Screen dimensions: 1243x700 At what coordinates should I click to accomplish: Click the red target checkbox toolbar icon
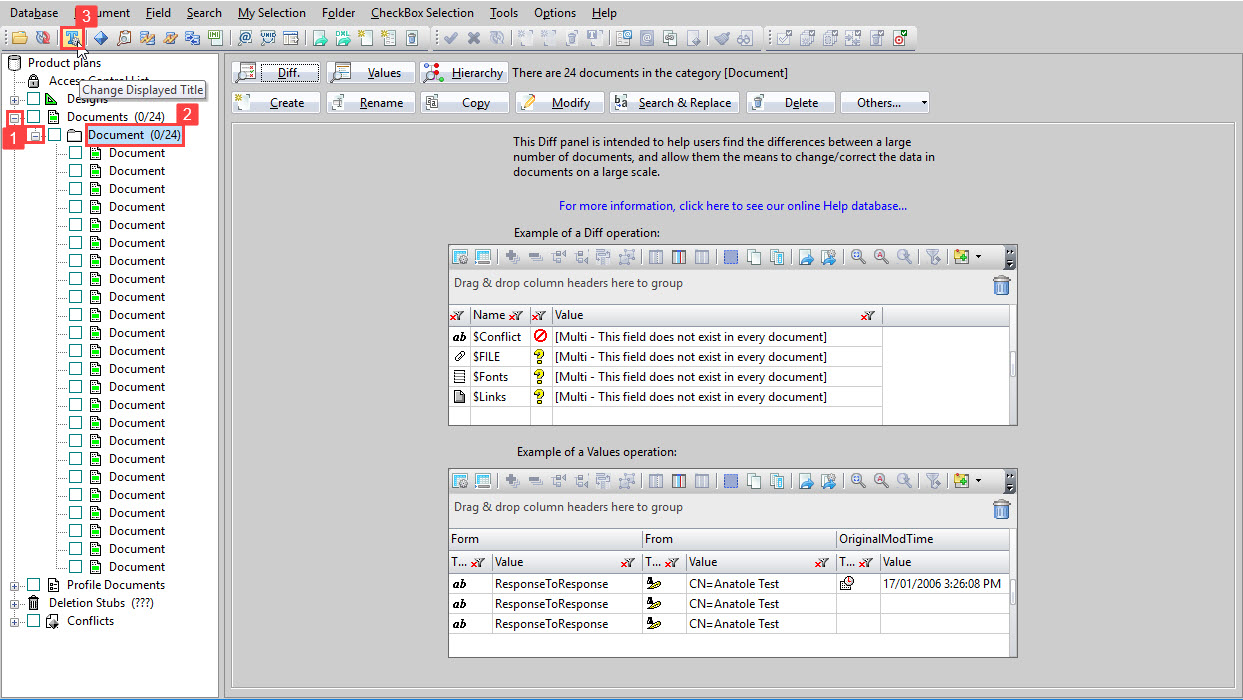901,38
